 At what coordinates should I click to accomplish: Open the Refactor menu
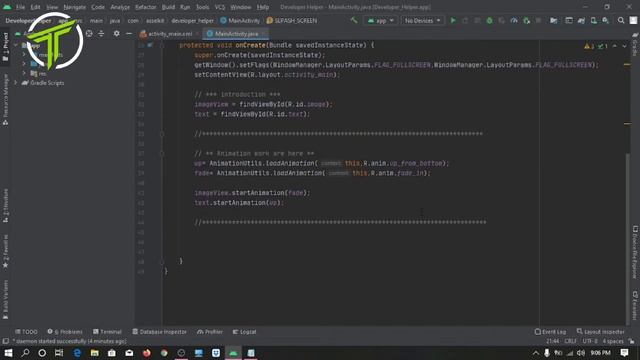point(146,7)
